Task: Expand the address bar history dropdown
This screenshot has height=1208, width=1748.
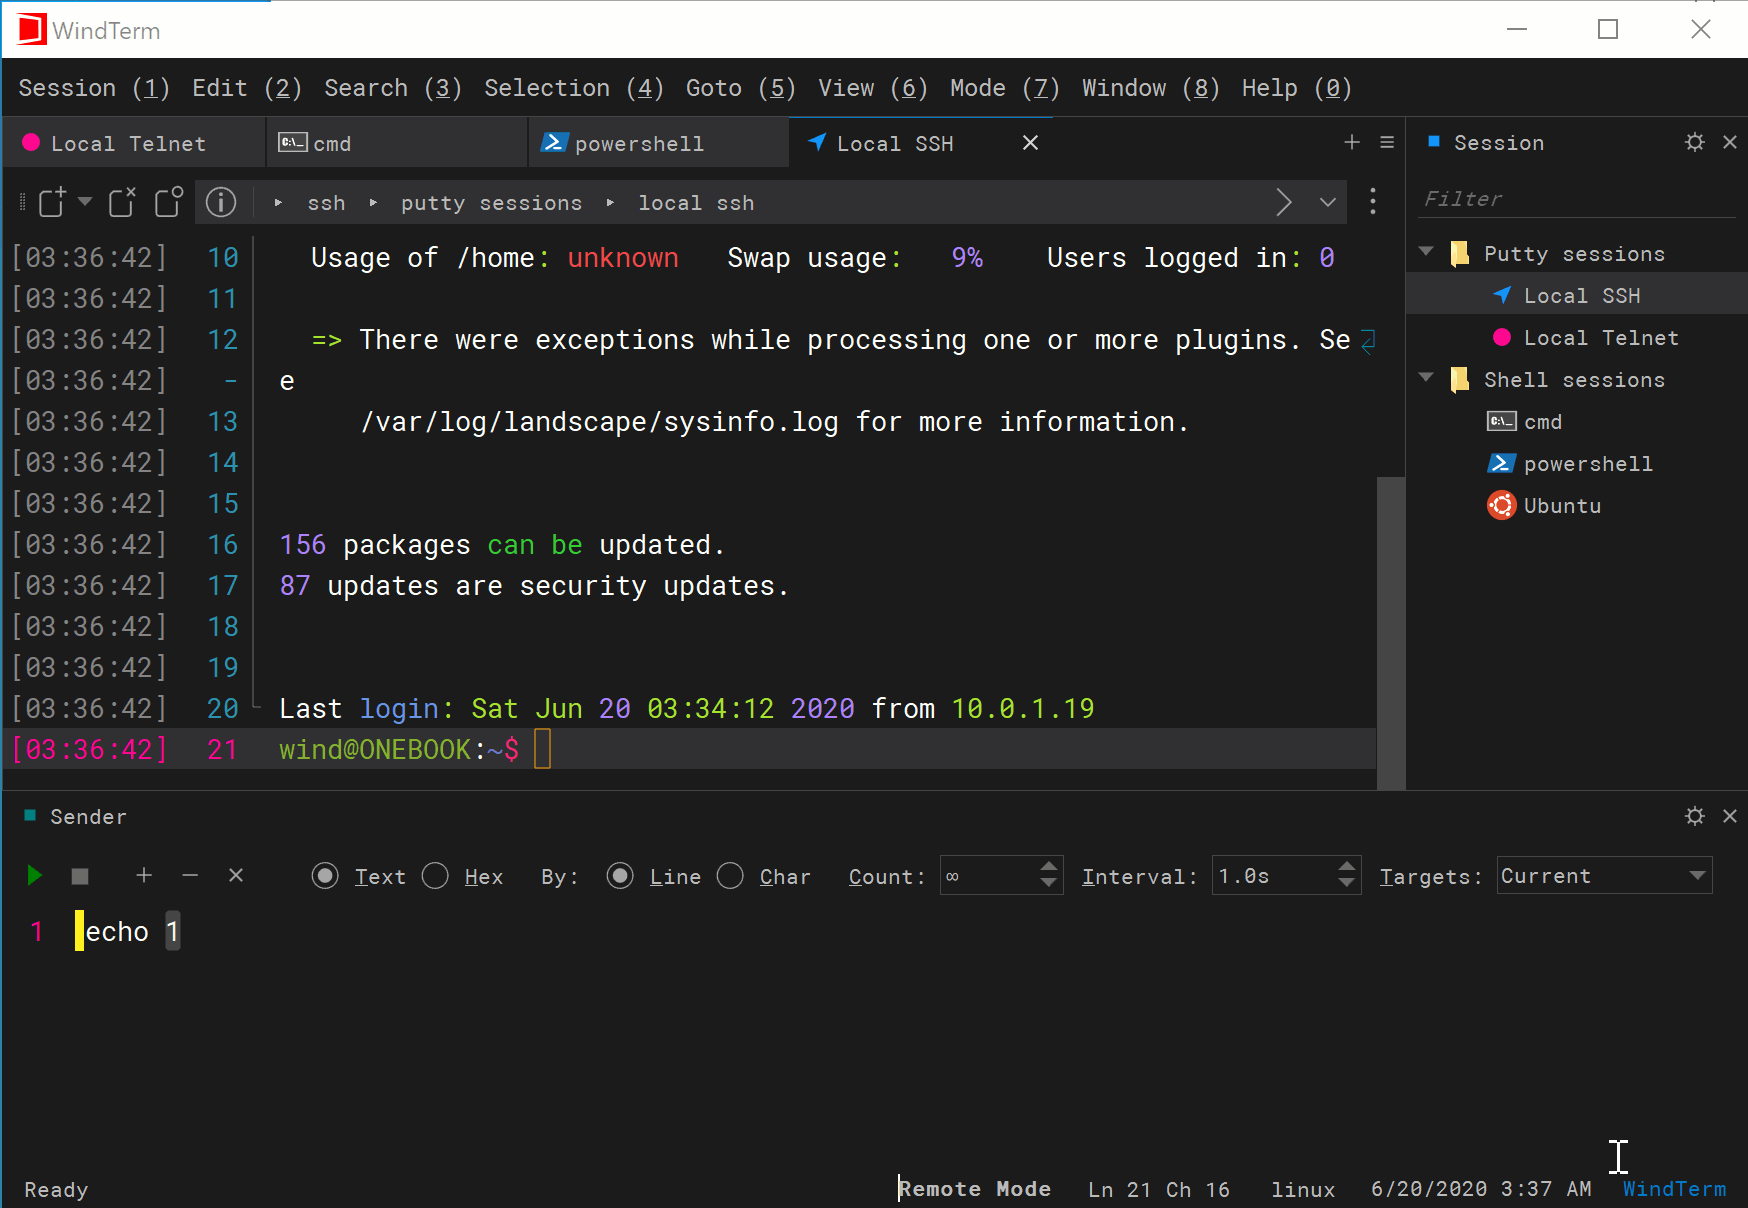Action: coord(1328,202)
